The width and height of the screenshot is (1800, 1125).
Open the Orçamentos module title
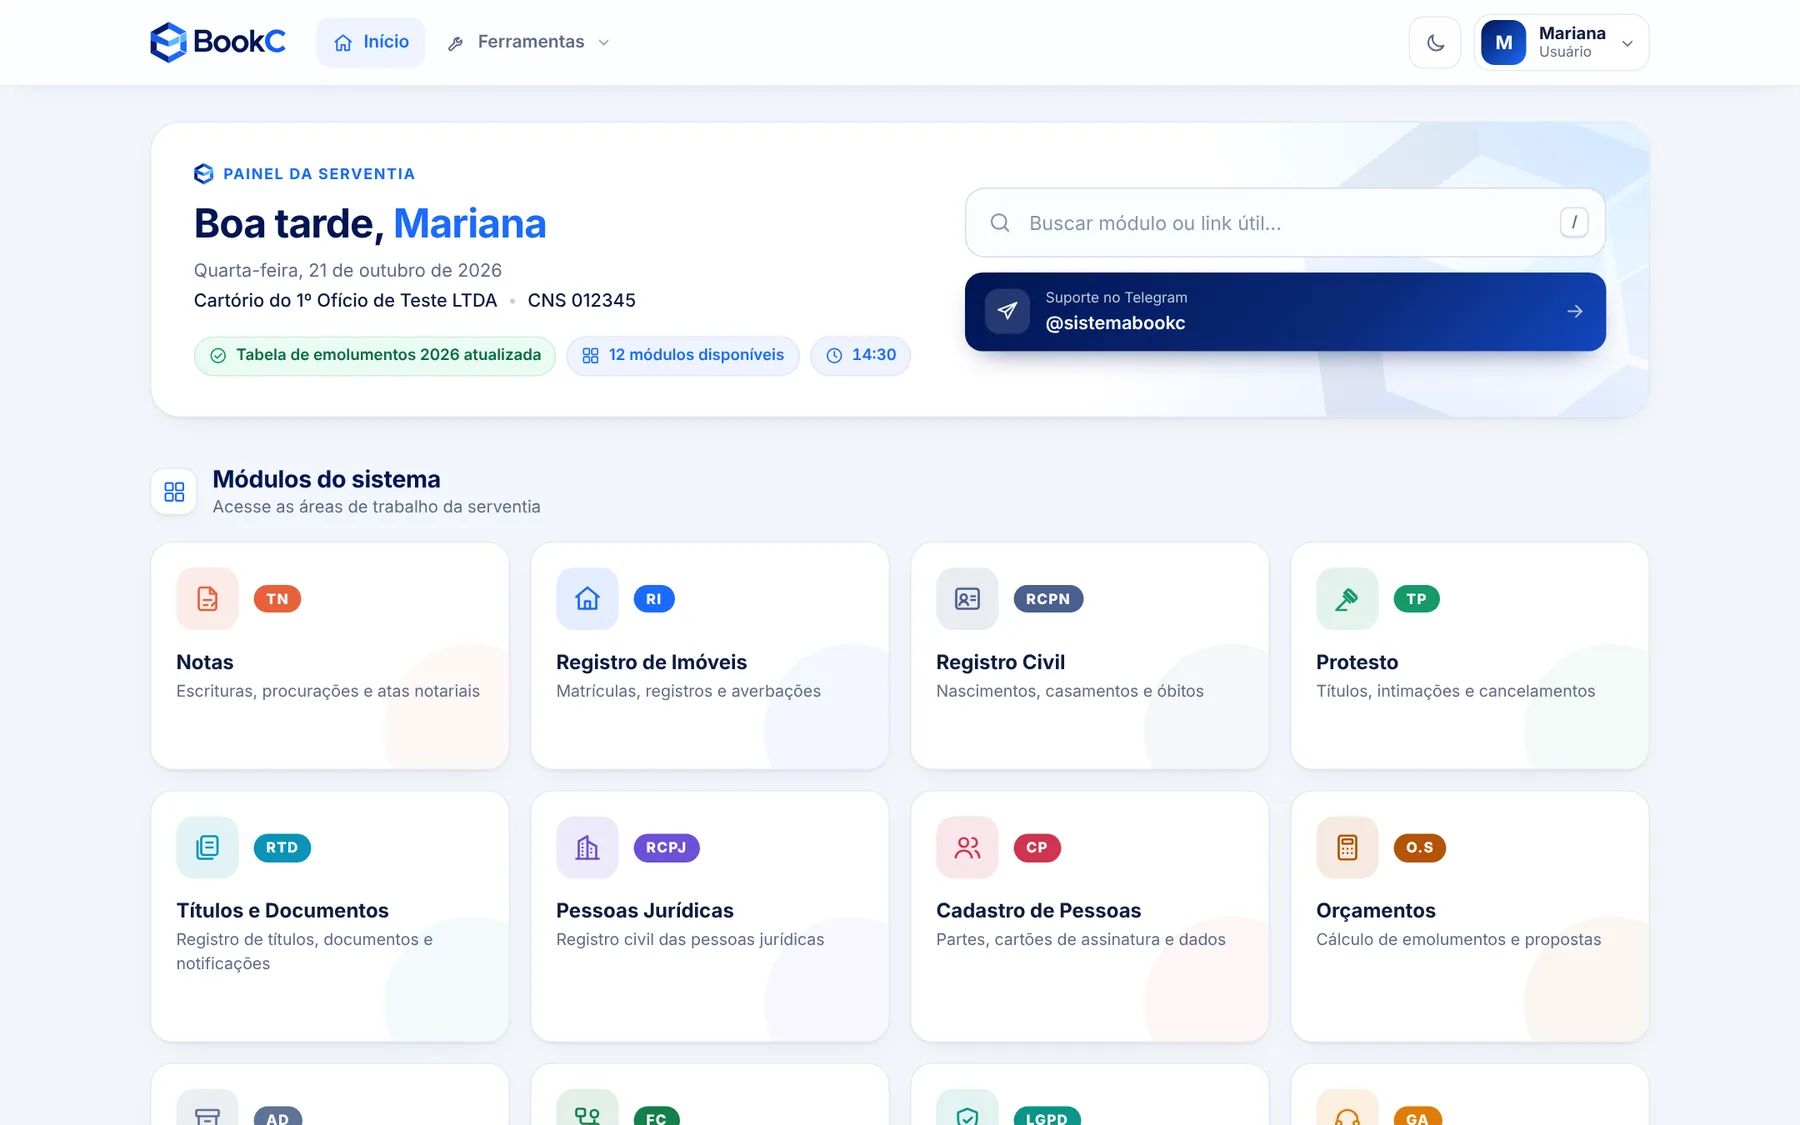(x=1376, y=911)
